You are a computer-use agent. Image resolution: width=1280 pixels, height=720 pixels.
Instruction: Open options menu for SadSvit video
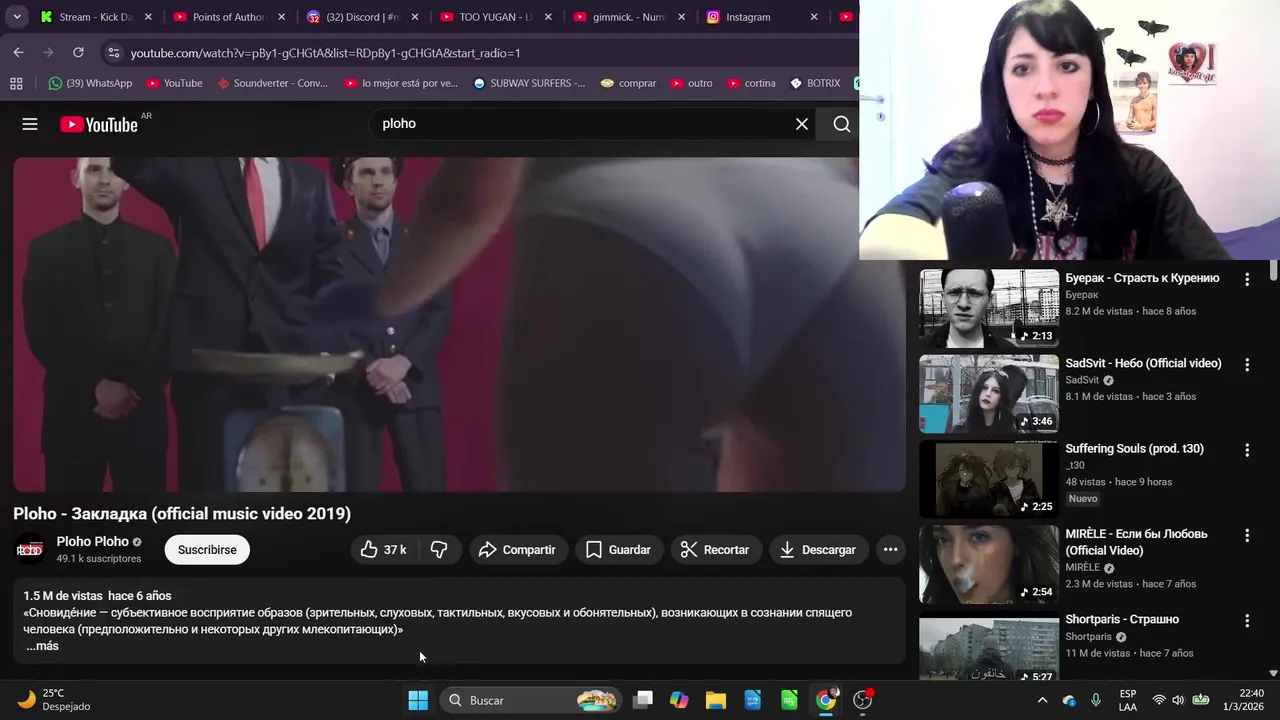[1246, 365]
